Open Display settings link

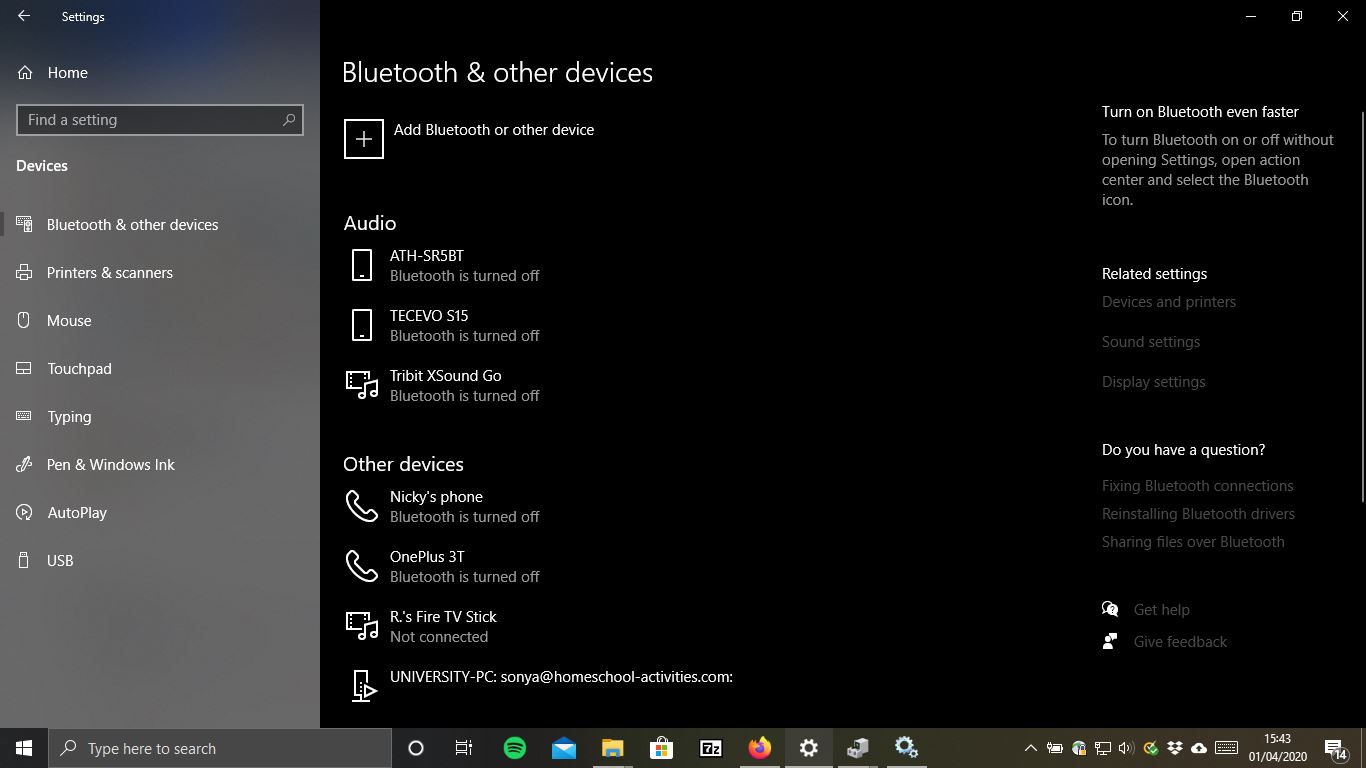click(1154, 382)
